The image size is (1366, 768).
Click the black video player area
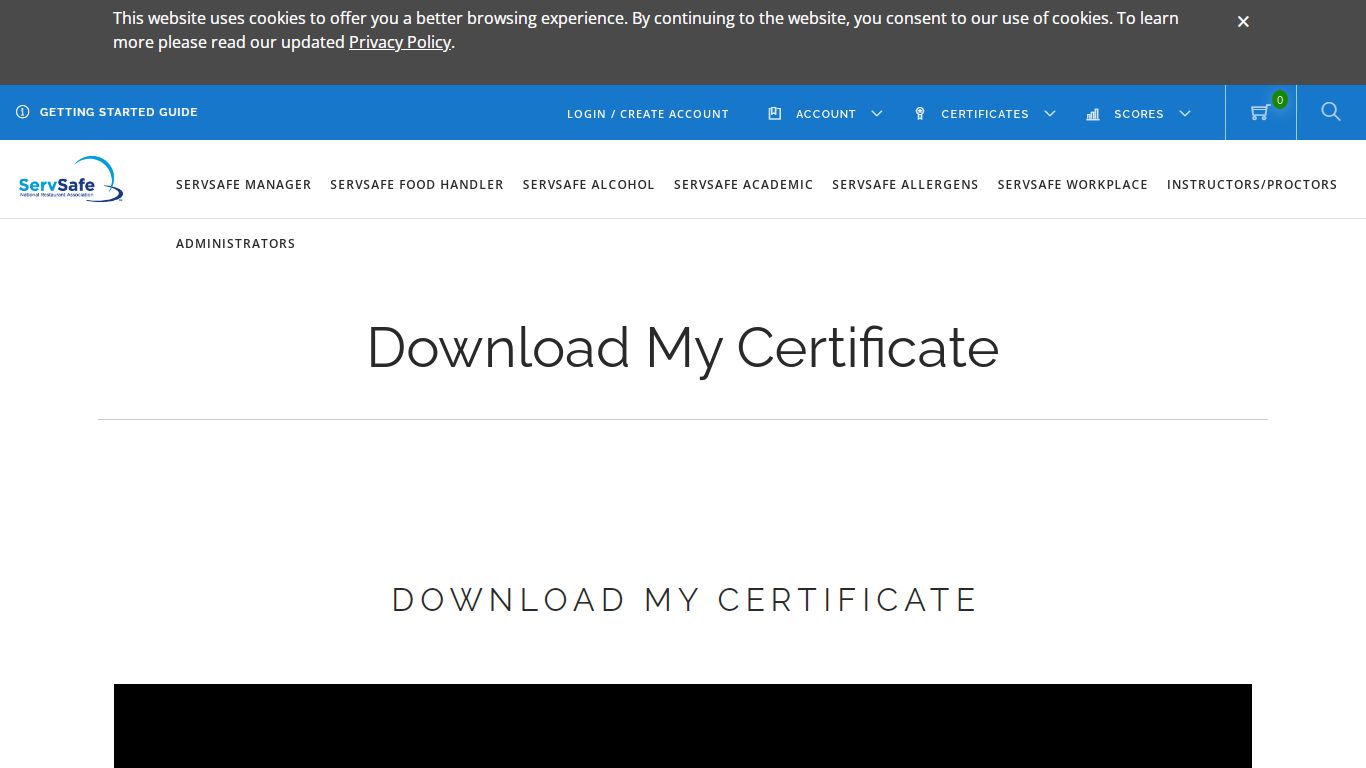point(683,726)
